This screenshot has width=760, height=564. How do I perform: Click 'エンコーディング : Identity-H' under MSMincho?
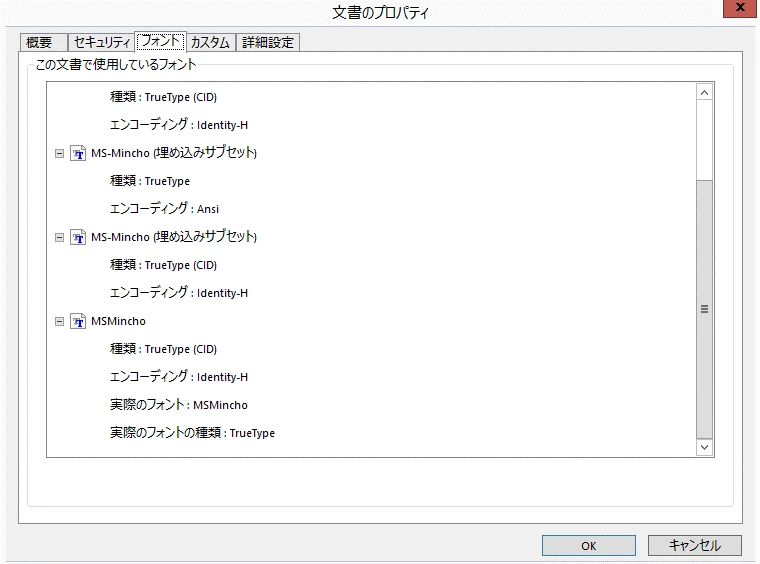(179, 377)
